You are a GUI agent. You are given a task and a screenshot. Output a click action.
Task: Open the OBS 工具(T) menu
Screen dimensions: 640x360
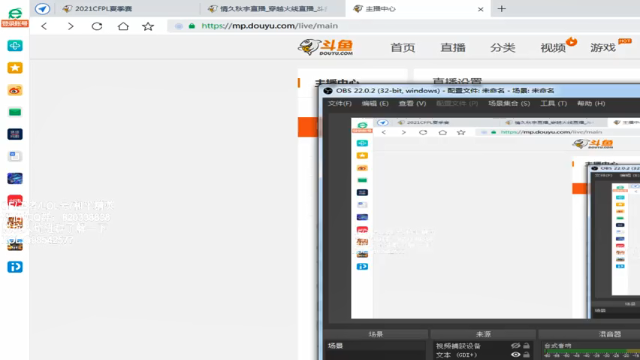point(553,104)
